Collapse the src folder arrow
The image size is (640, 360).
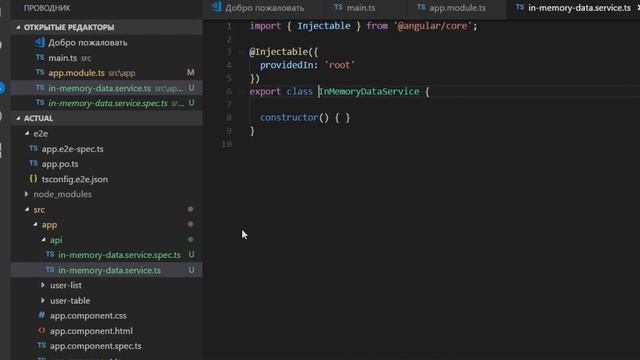[x=27, y=209]
